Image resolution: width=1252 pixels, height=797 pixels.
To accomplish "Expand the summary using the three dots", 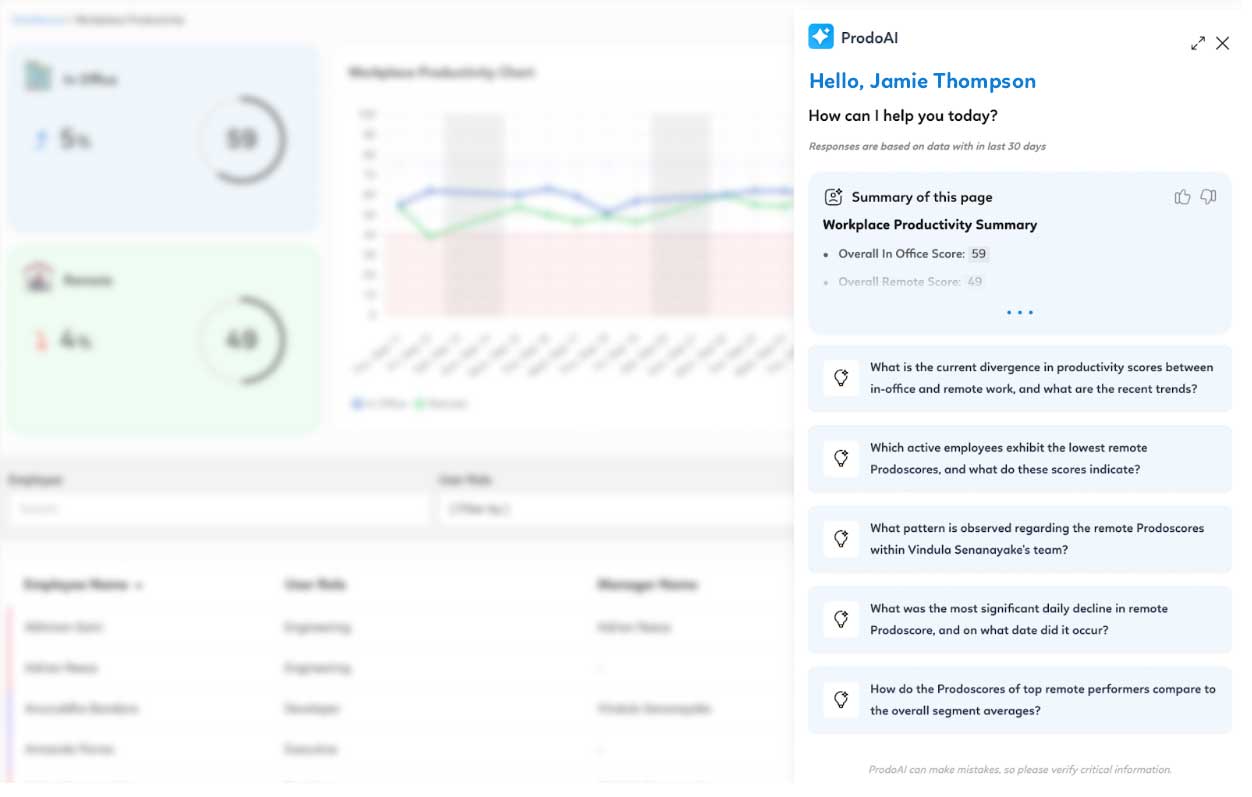I will (x=1019, y=313).
